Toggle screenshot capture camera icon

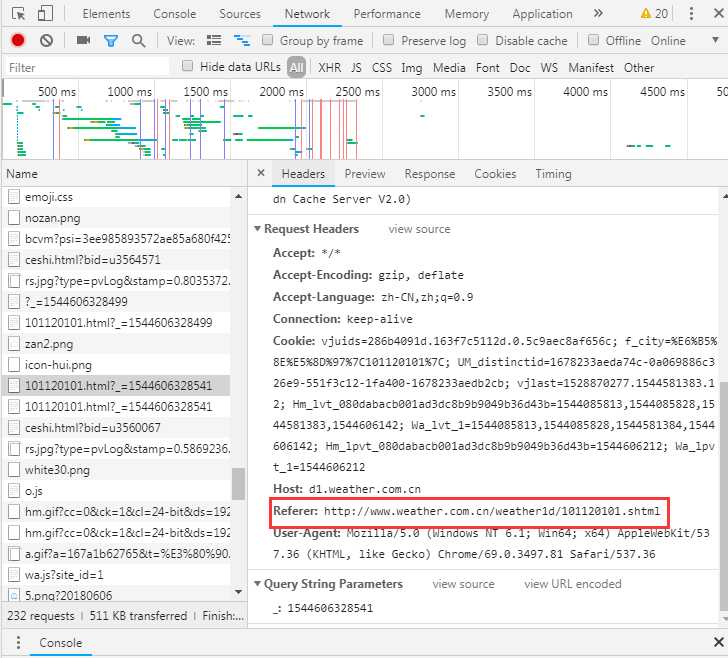tap(83, 40)
